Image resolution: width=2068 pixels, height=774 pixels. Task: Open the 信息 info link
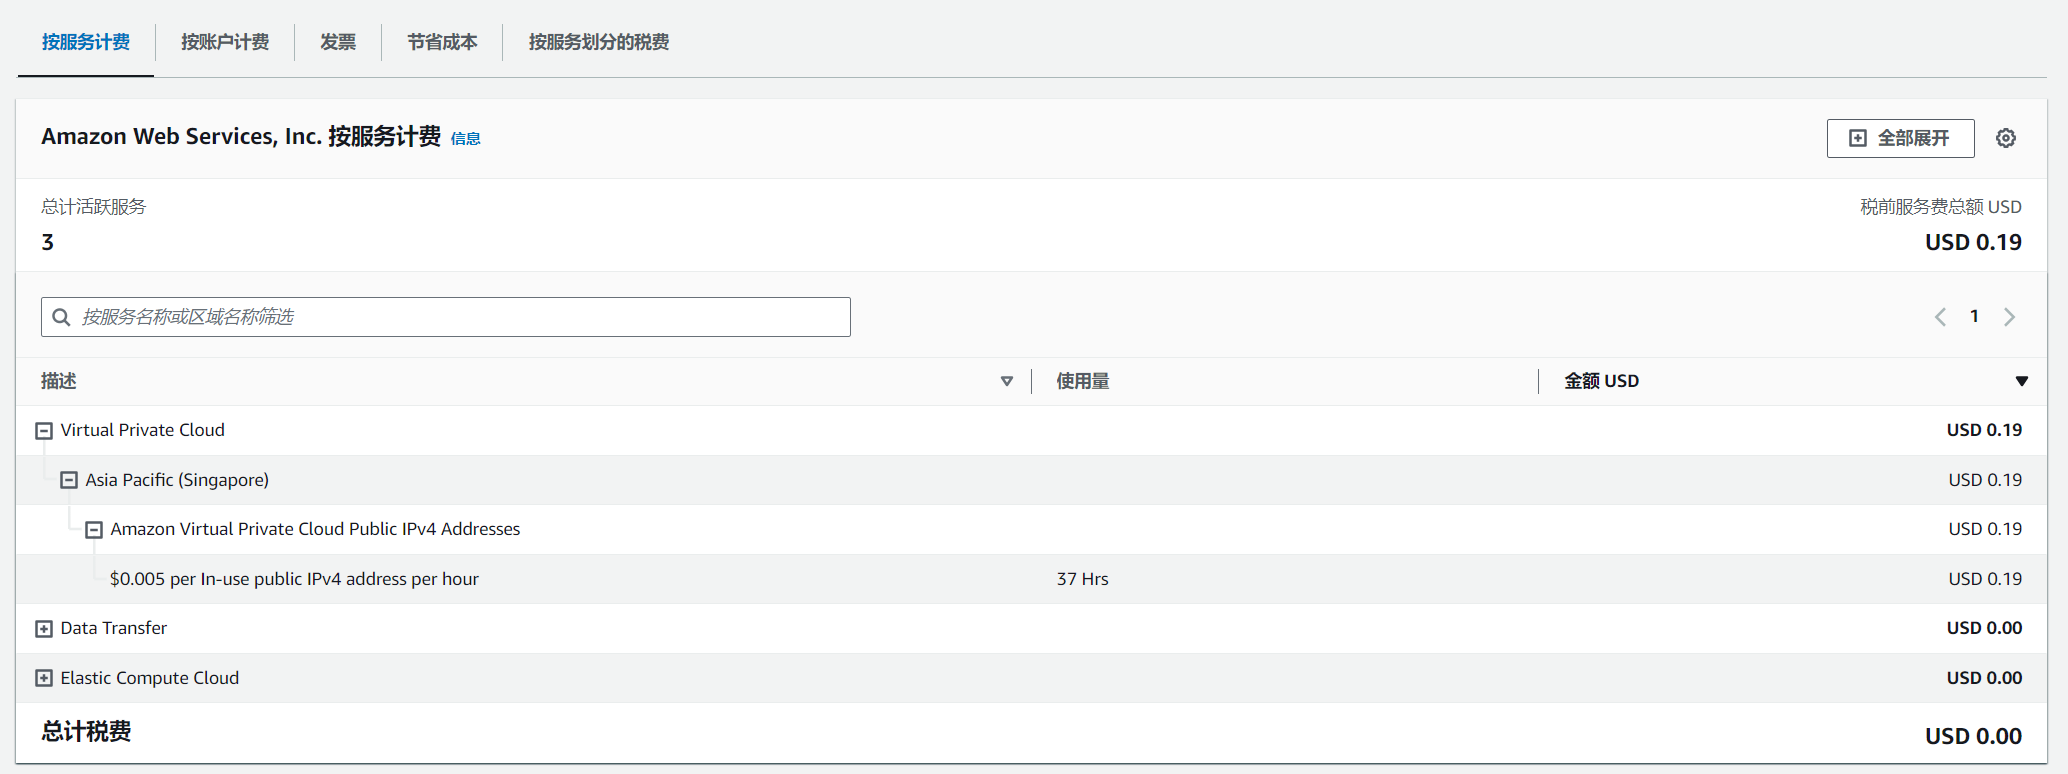tap(466, 139)
